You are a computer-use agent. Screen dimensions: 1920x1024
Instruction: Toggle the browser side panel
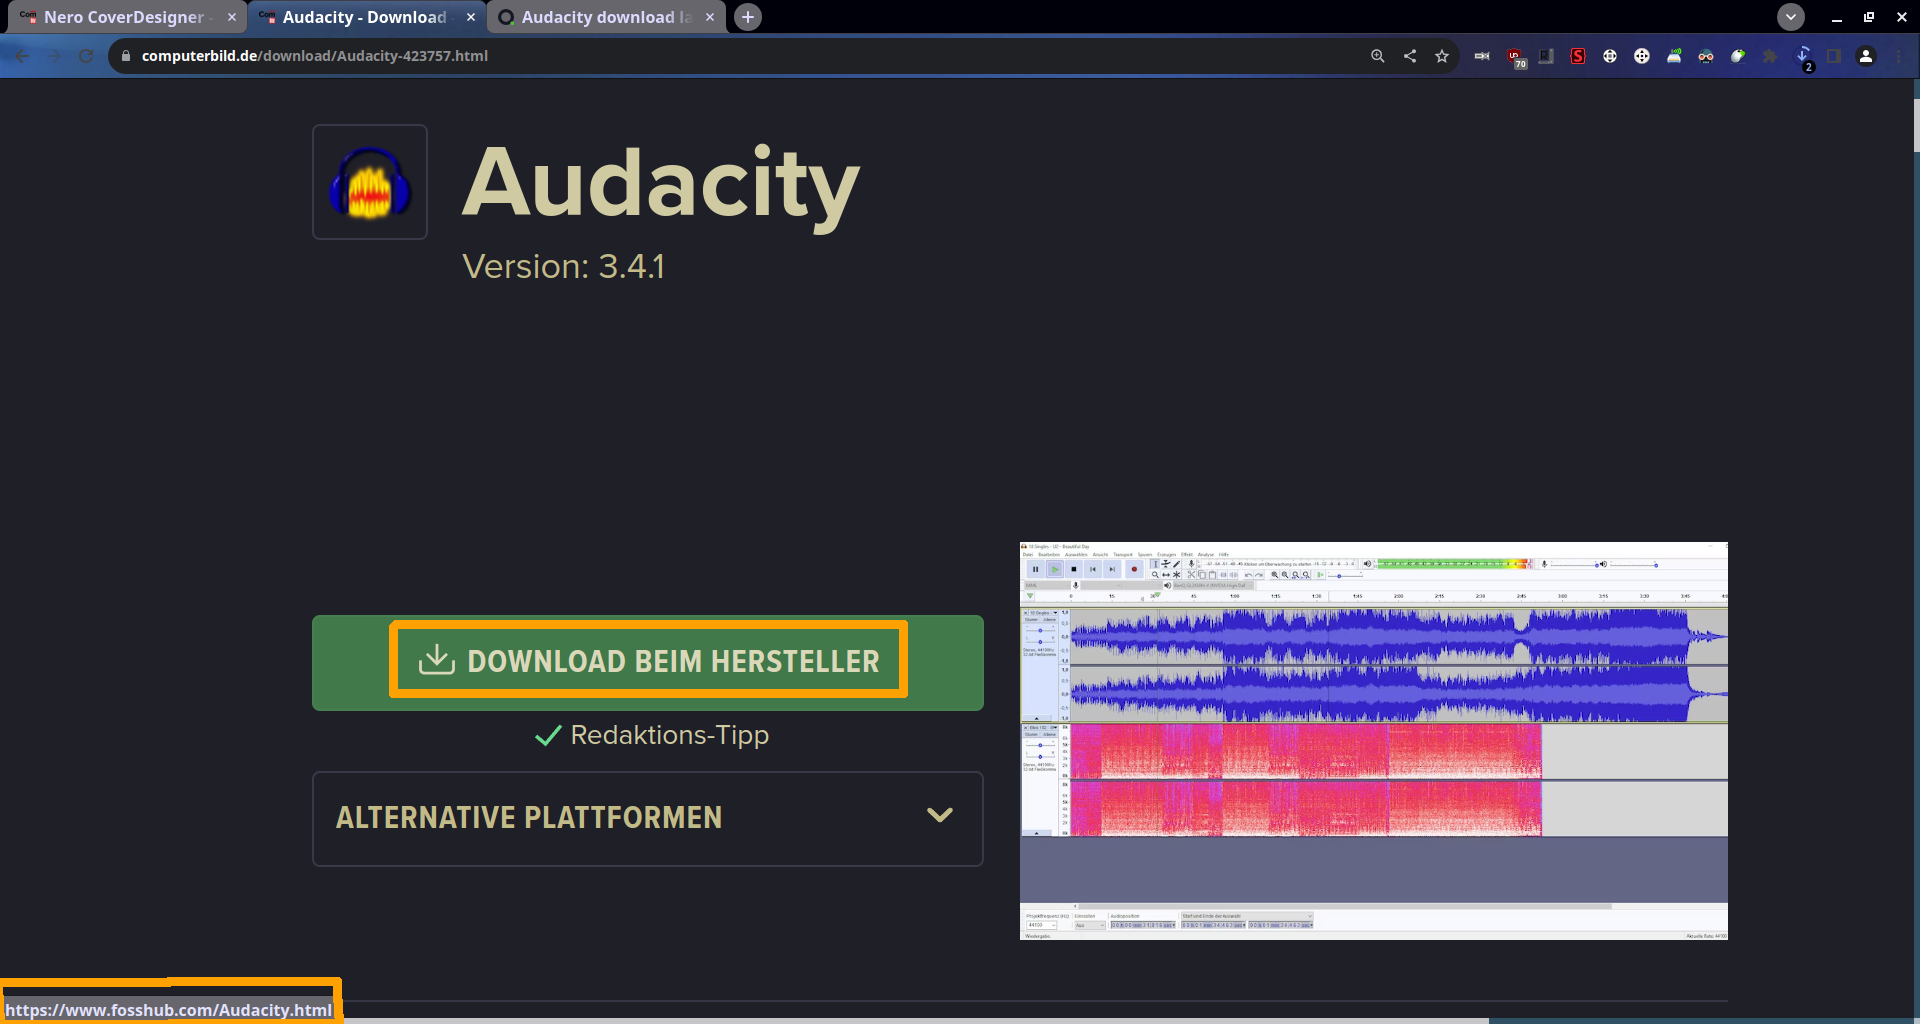pos(1834,56)
